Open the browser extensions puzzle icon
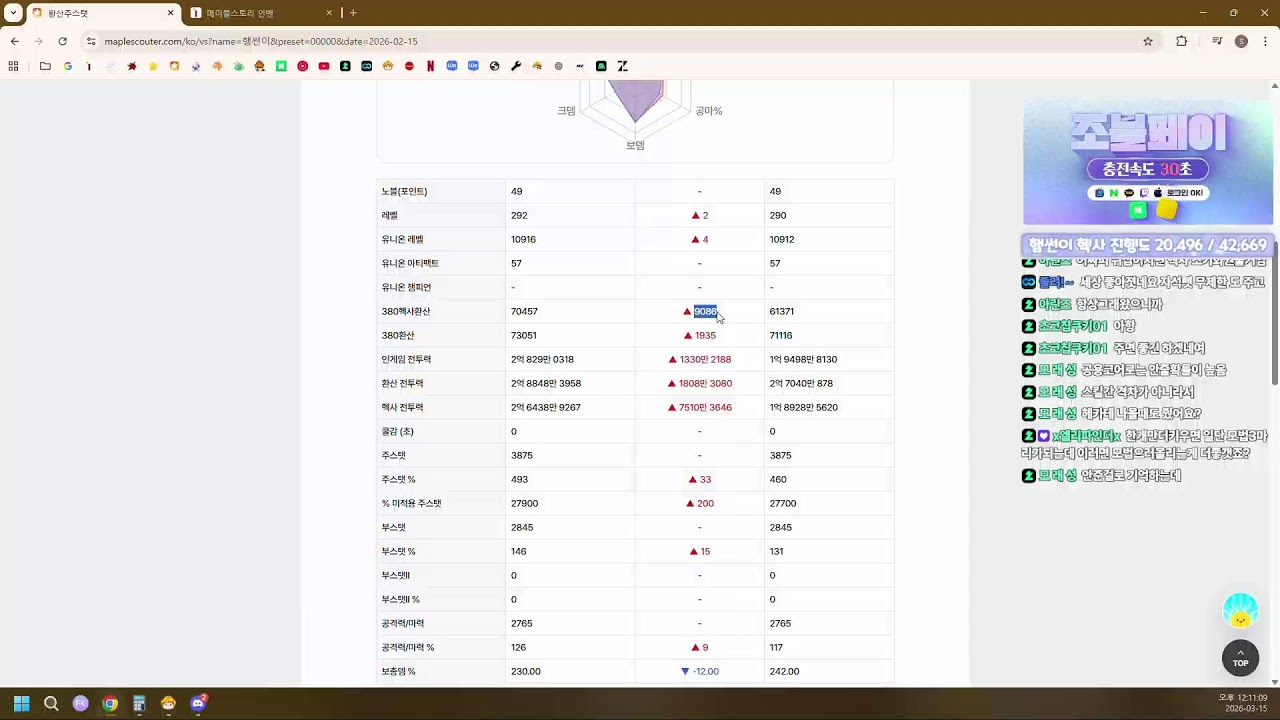 click(1182, 41)
